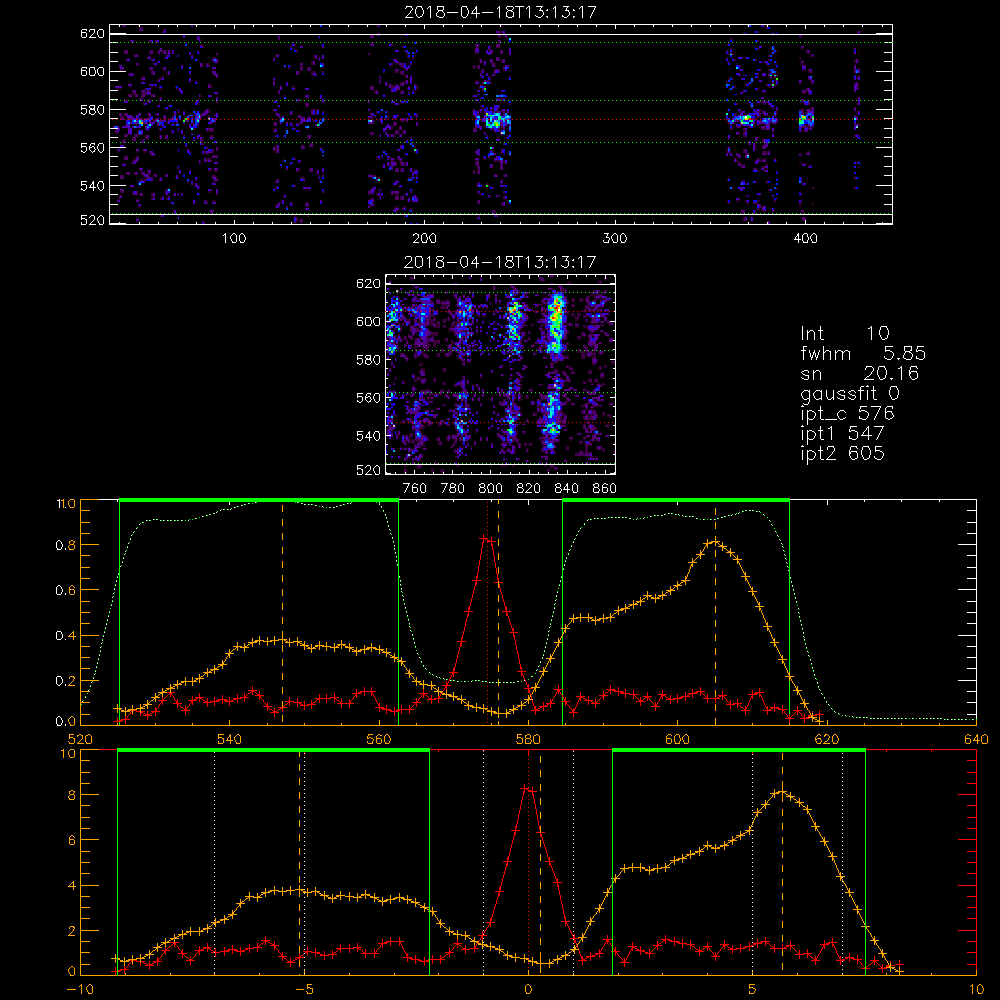
Task: Click the '300' x-axis tick label of top spectrogram
Action: pos(615,239)
